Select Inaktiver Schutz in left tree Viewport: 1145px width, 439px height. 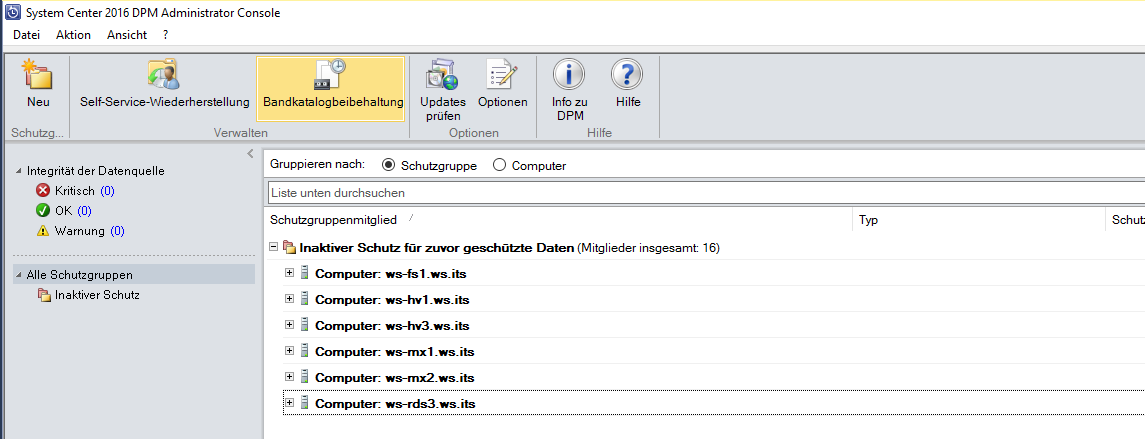click(x=97, y=295)
